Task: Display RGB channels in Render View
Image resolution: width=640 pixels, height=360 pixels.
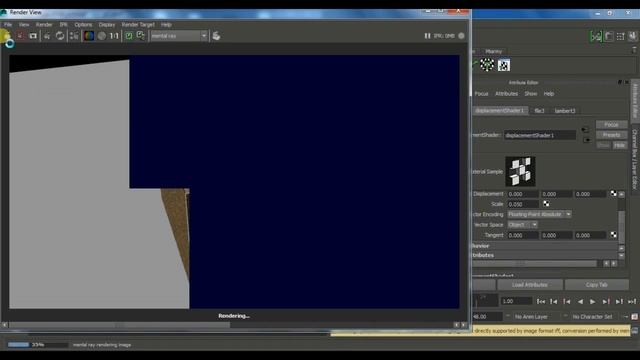Action: (x=89, y=36)
